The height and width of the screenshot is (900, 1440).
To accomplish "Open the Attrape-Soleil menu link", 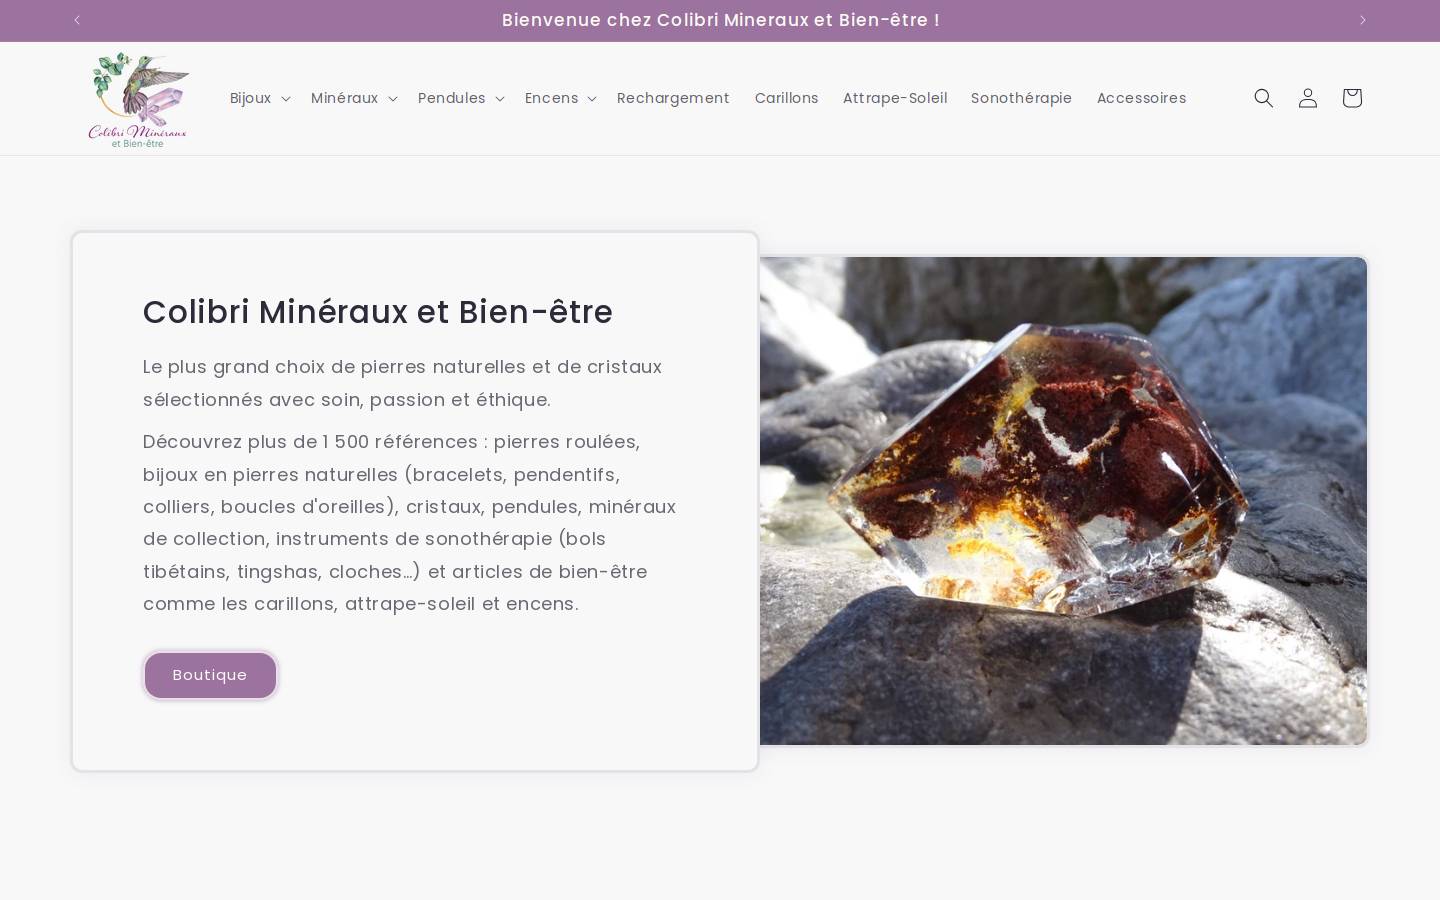I will pyautogui.click(x=895, y=98).
